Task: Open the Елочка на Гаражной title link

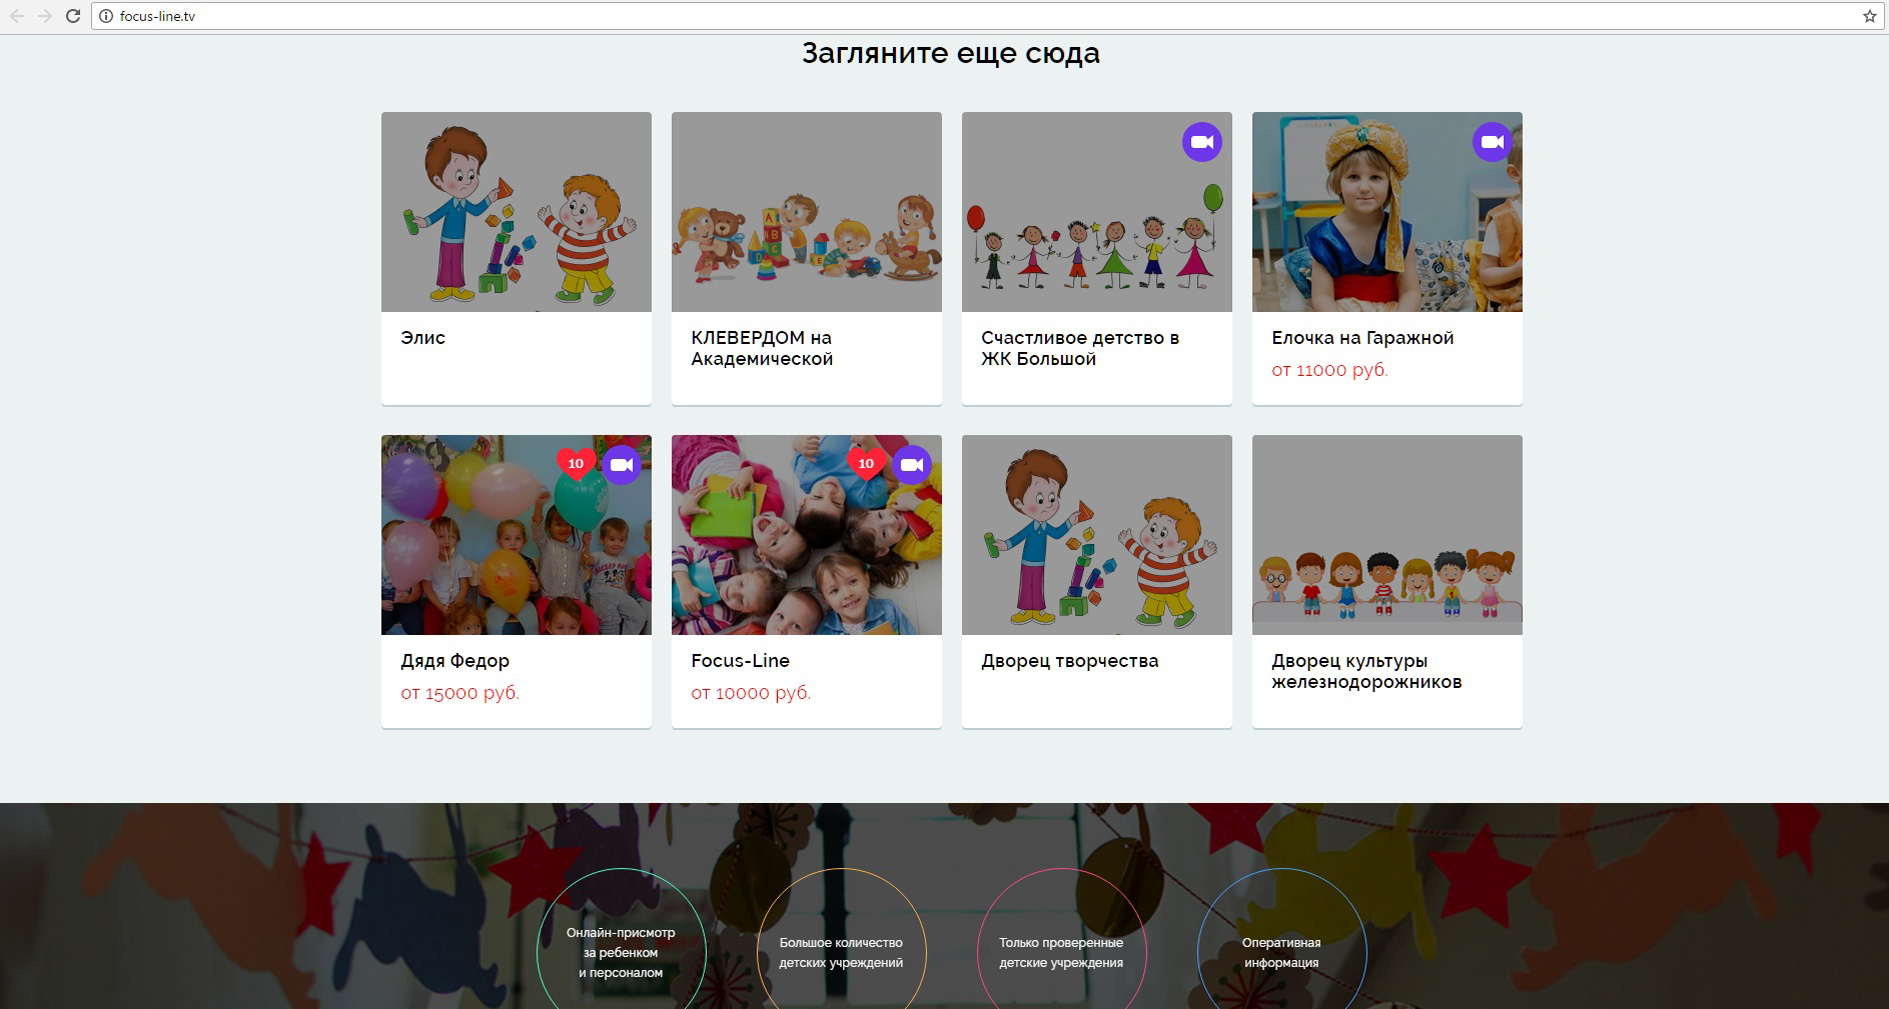Action: [1362, 338]
